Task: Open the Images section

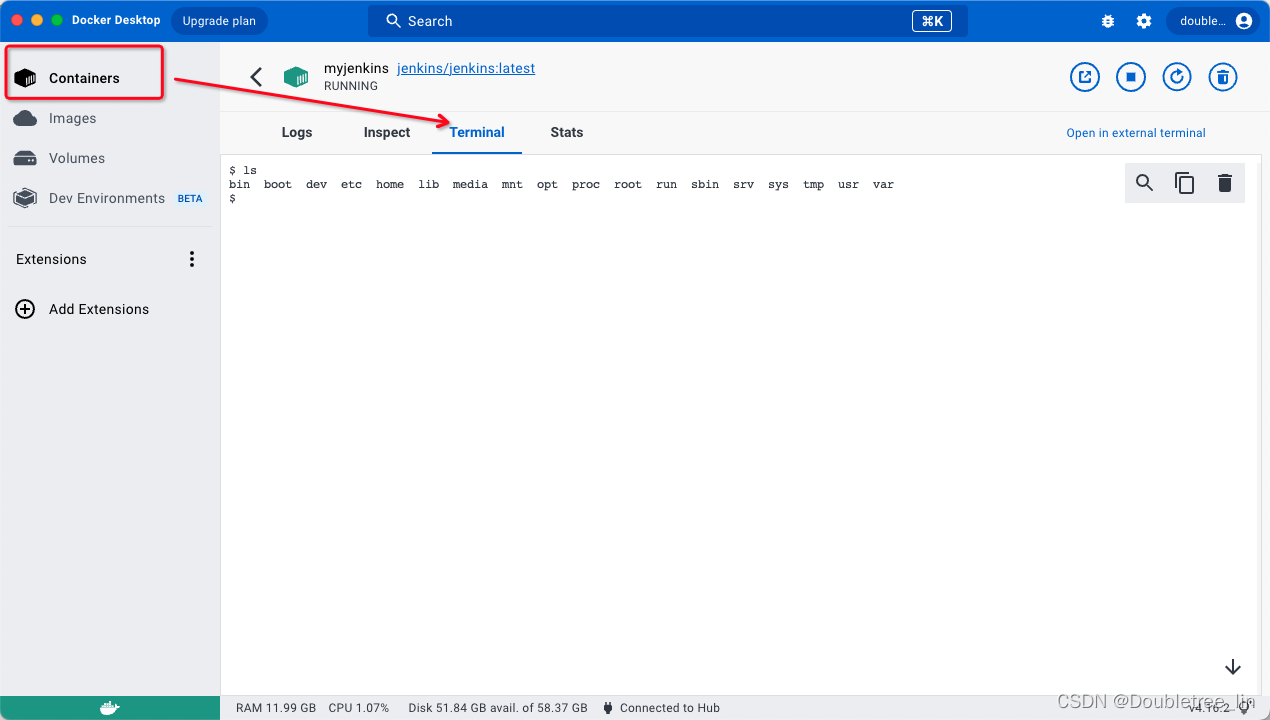Action: click(72, 118)
